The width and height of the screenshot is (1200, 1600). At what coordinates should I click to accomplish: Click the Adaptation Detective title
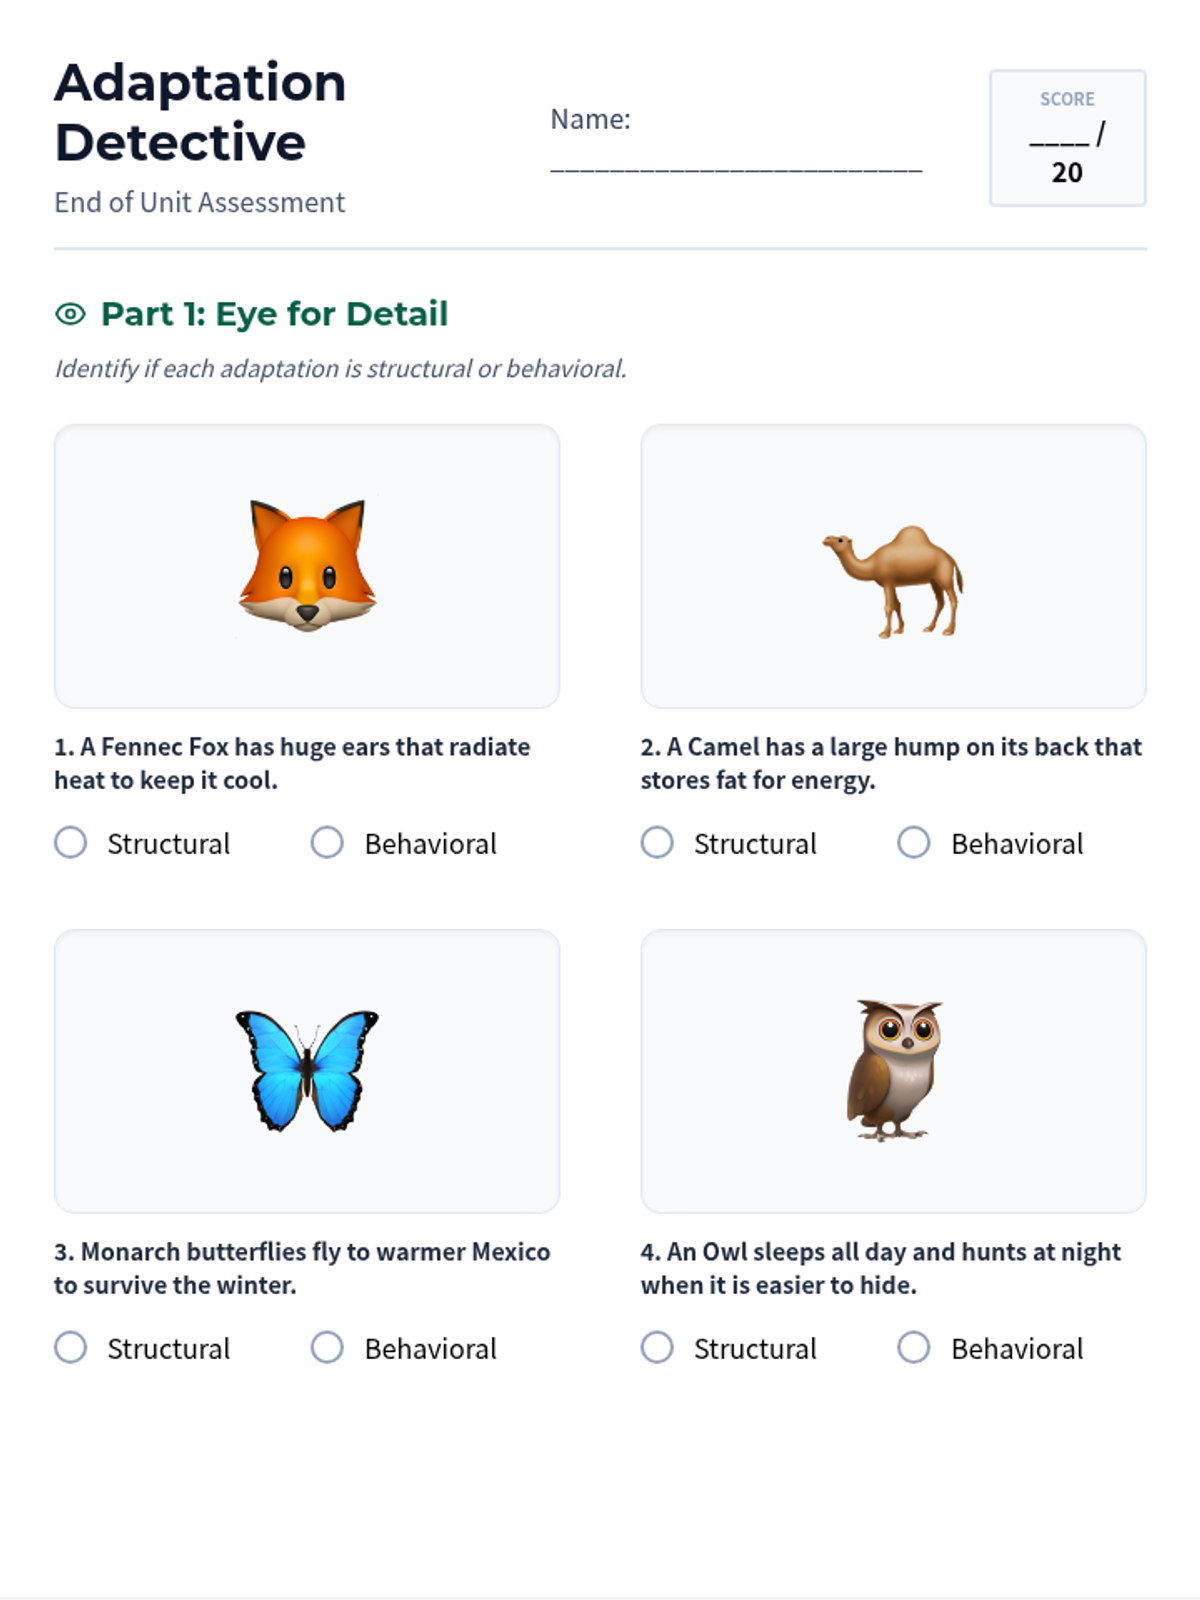point(200,112)
